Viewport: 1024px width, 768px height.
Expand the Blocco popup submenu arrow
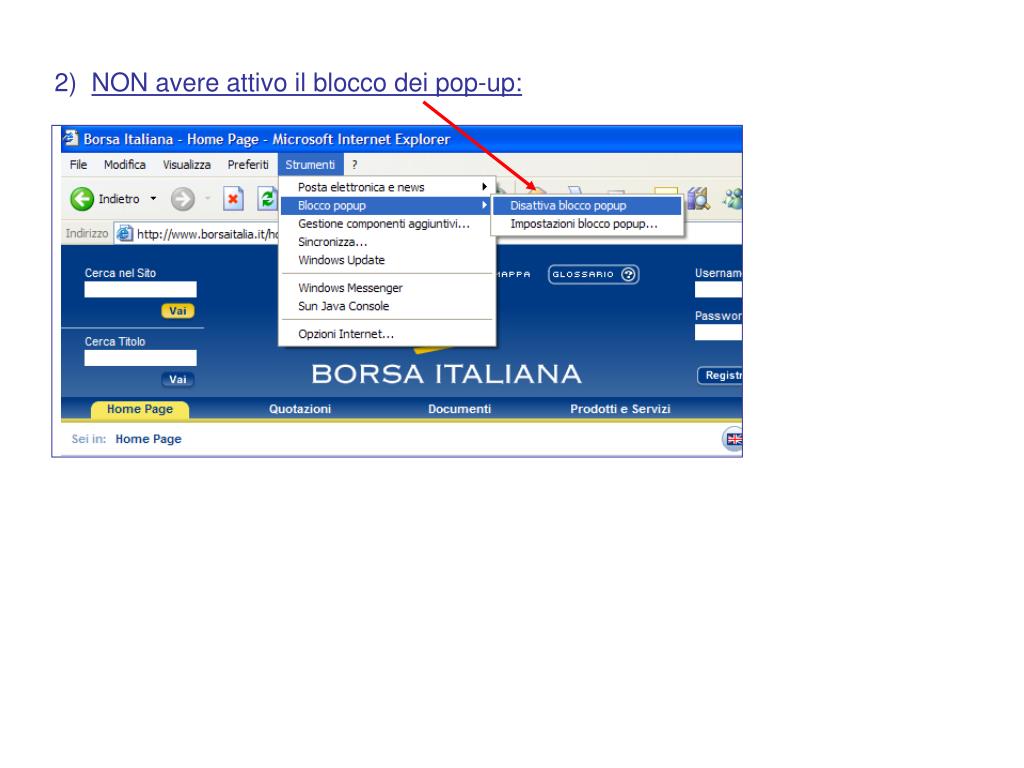pos(484,205)
